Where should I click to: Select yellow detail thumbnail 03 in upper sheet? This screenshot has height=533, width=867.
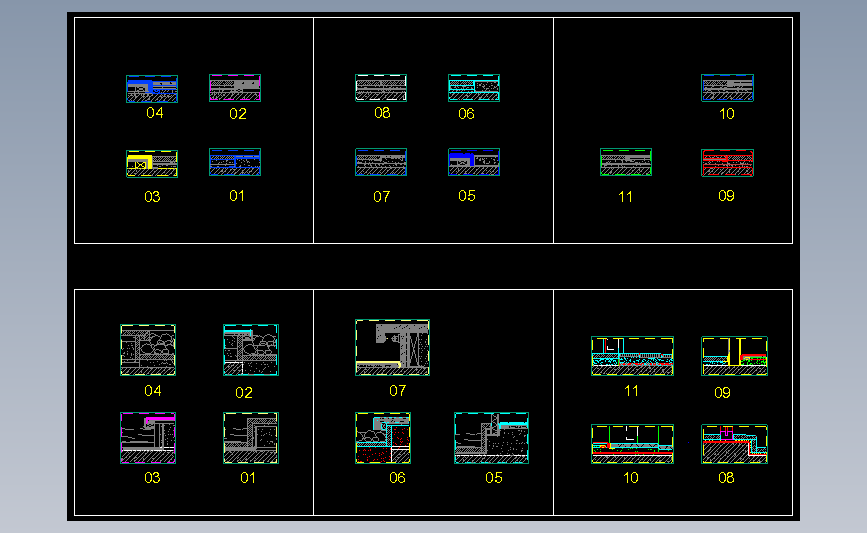152,164
